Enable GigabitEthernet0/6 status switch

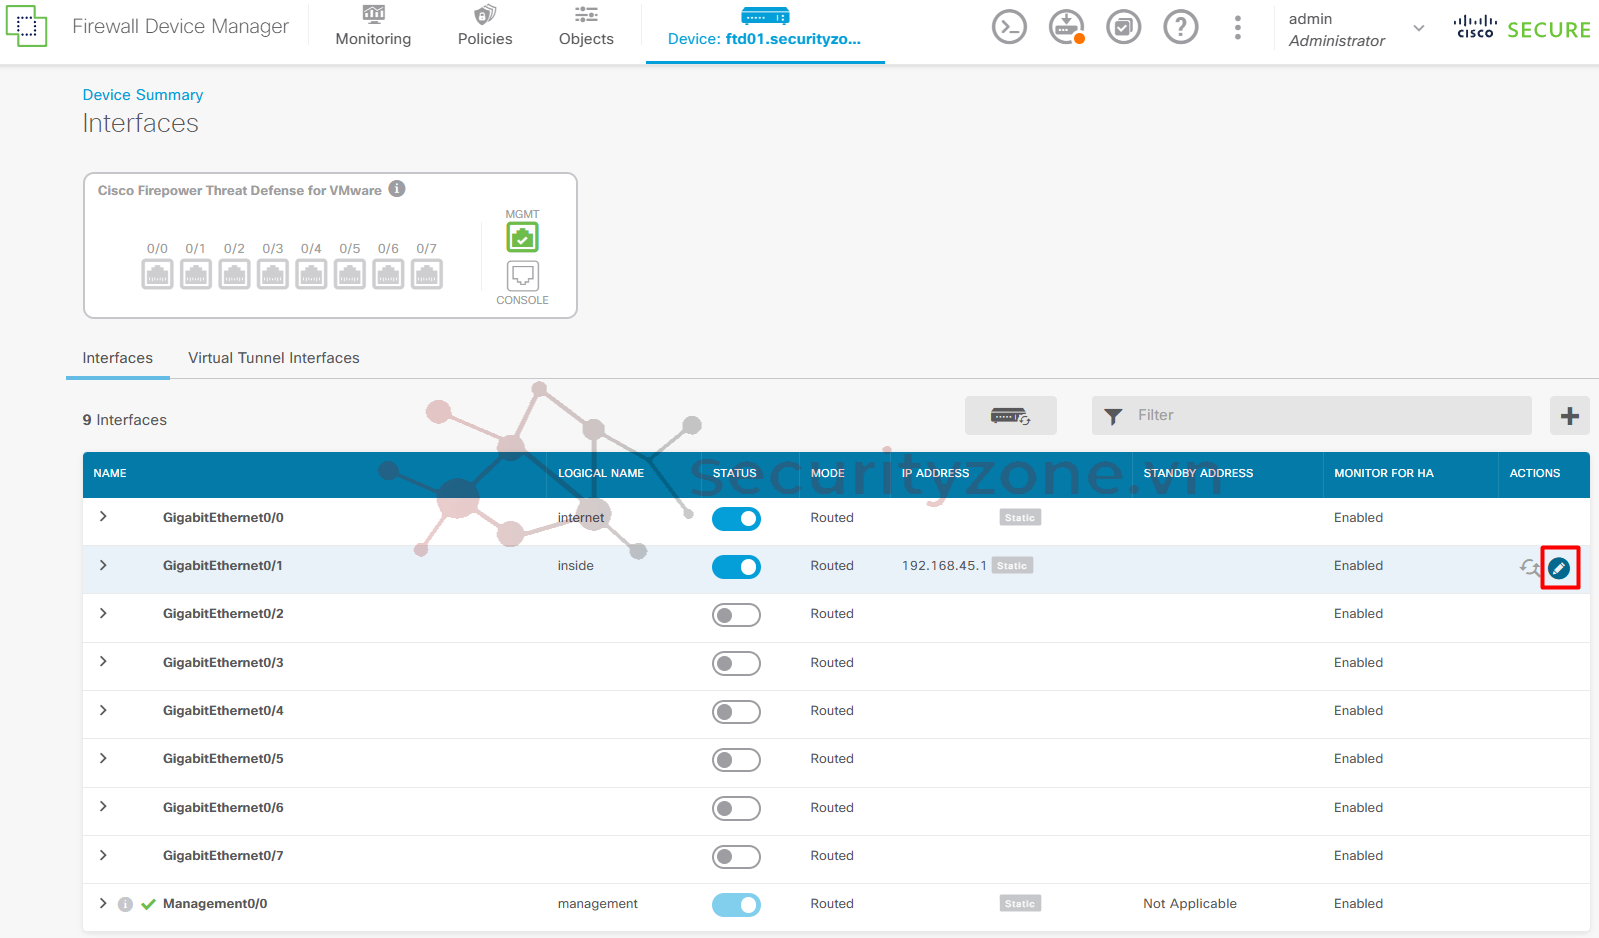pos(736,808)
